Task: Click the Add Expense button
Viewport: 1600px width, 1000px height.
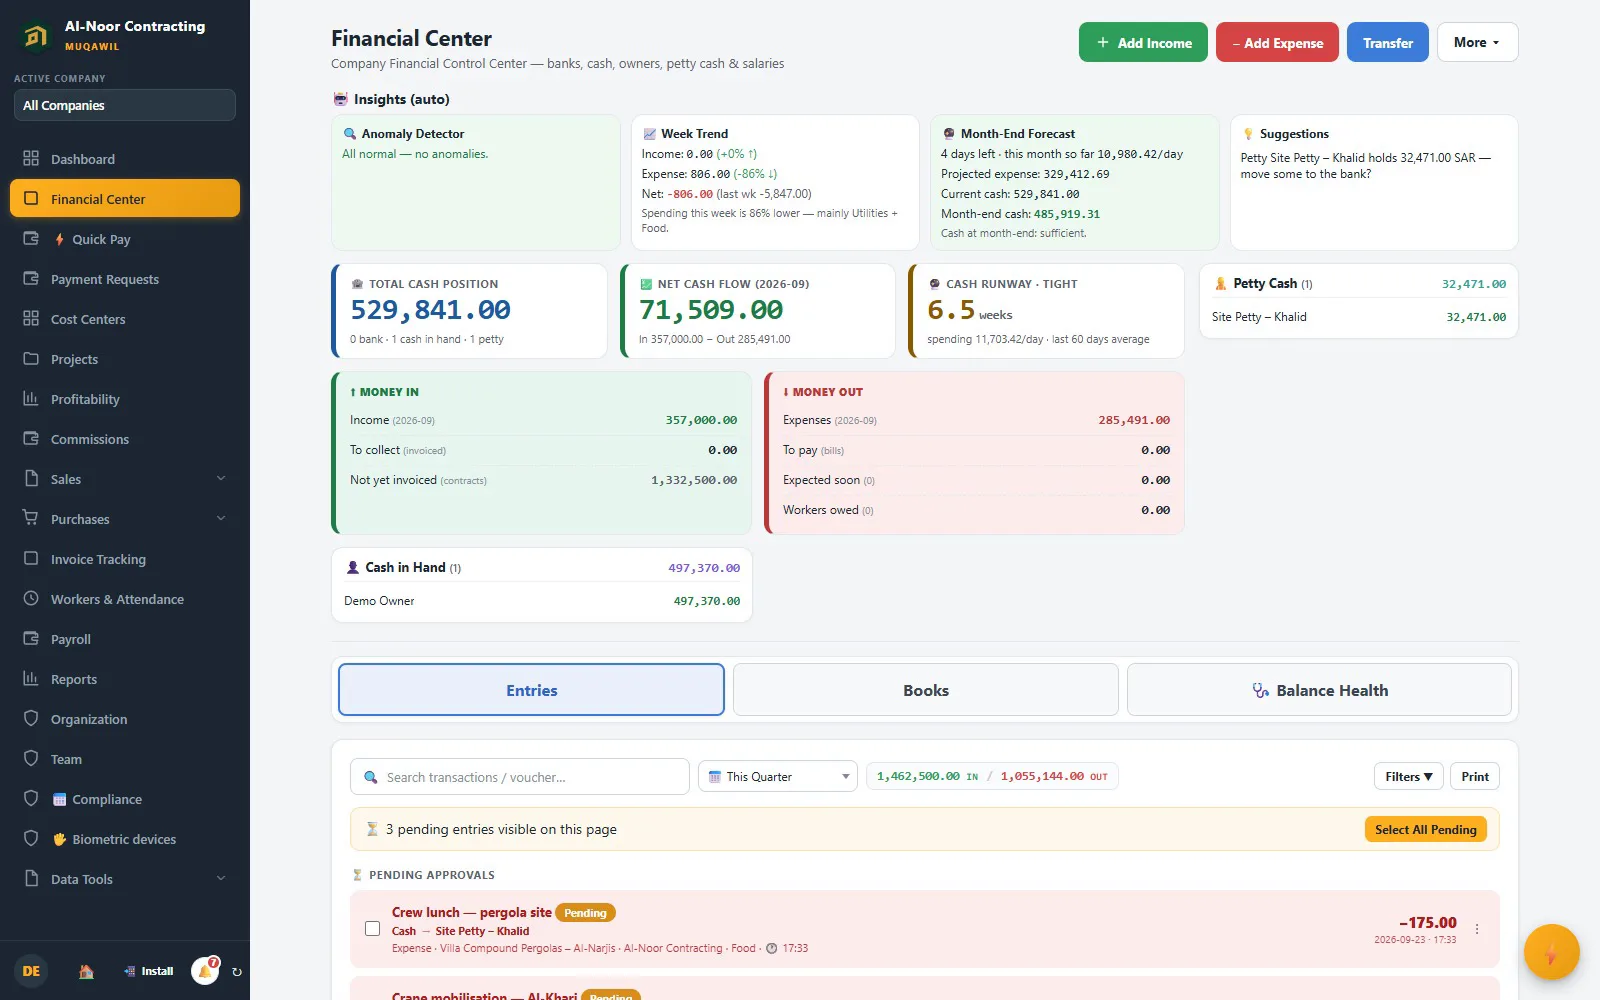Action: coord(1277,42)
